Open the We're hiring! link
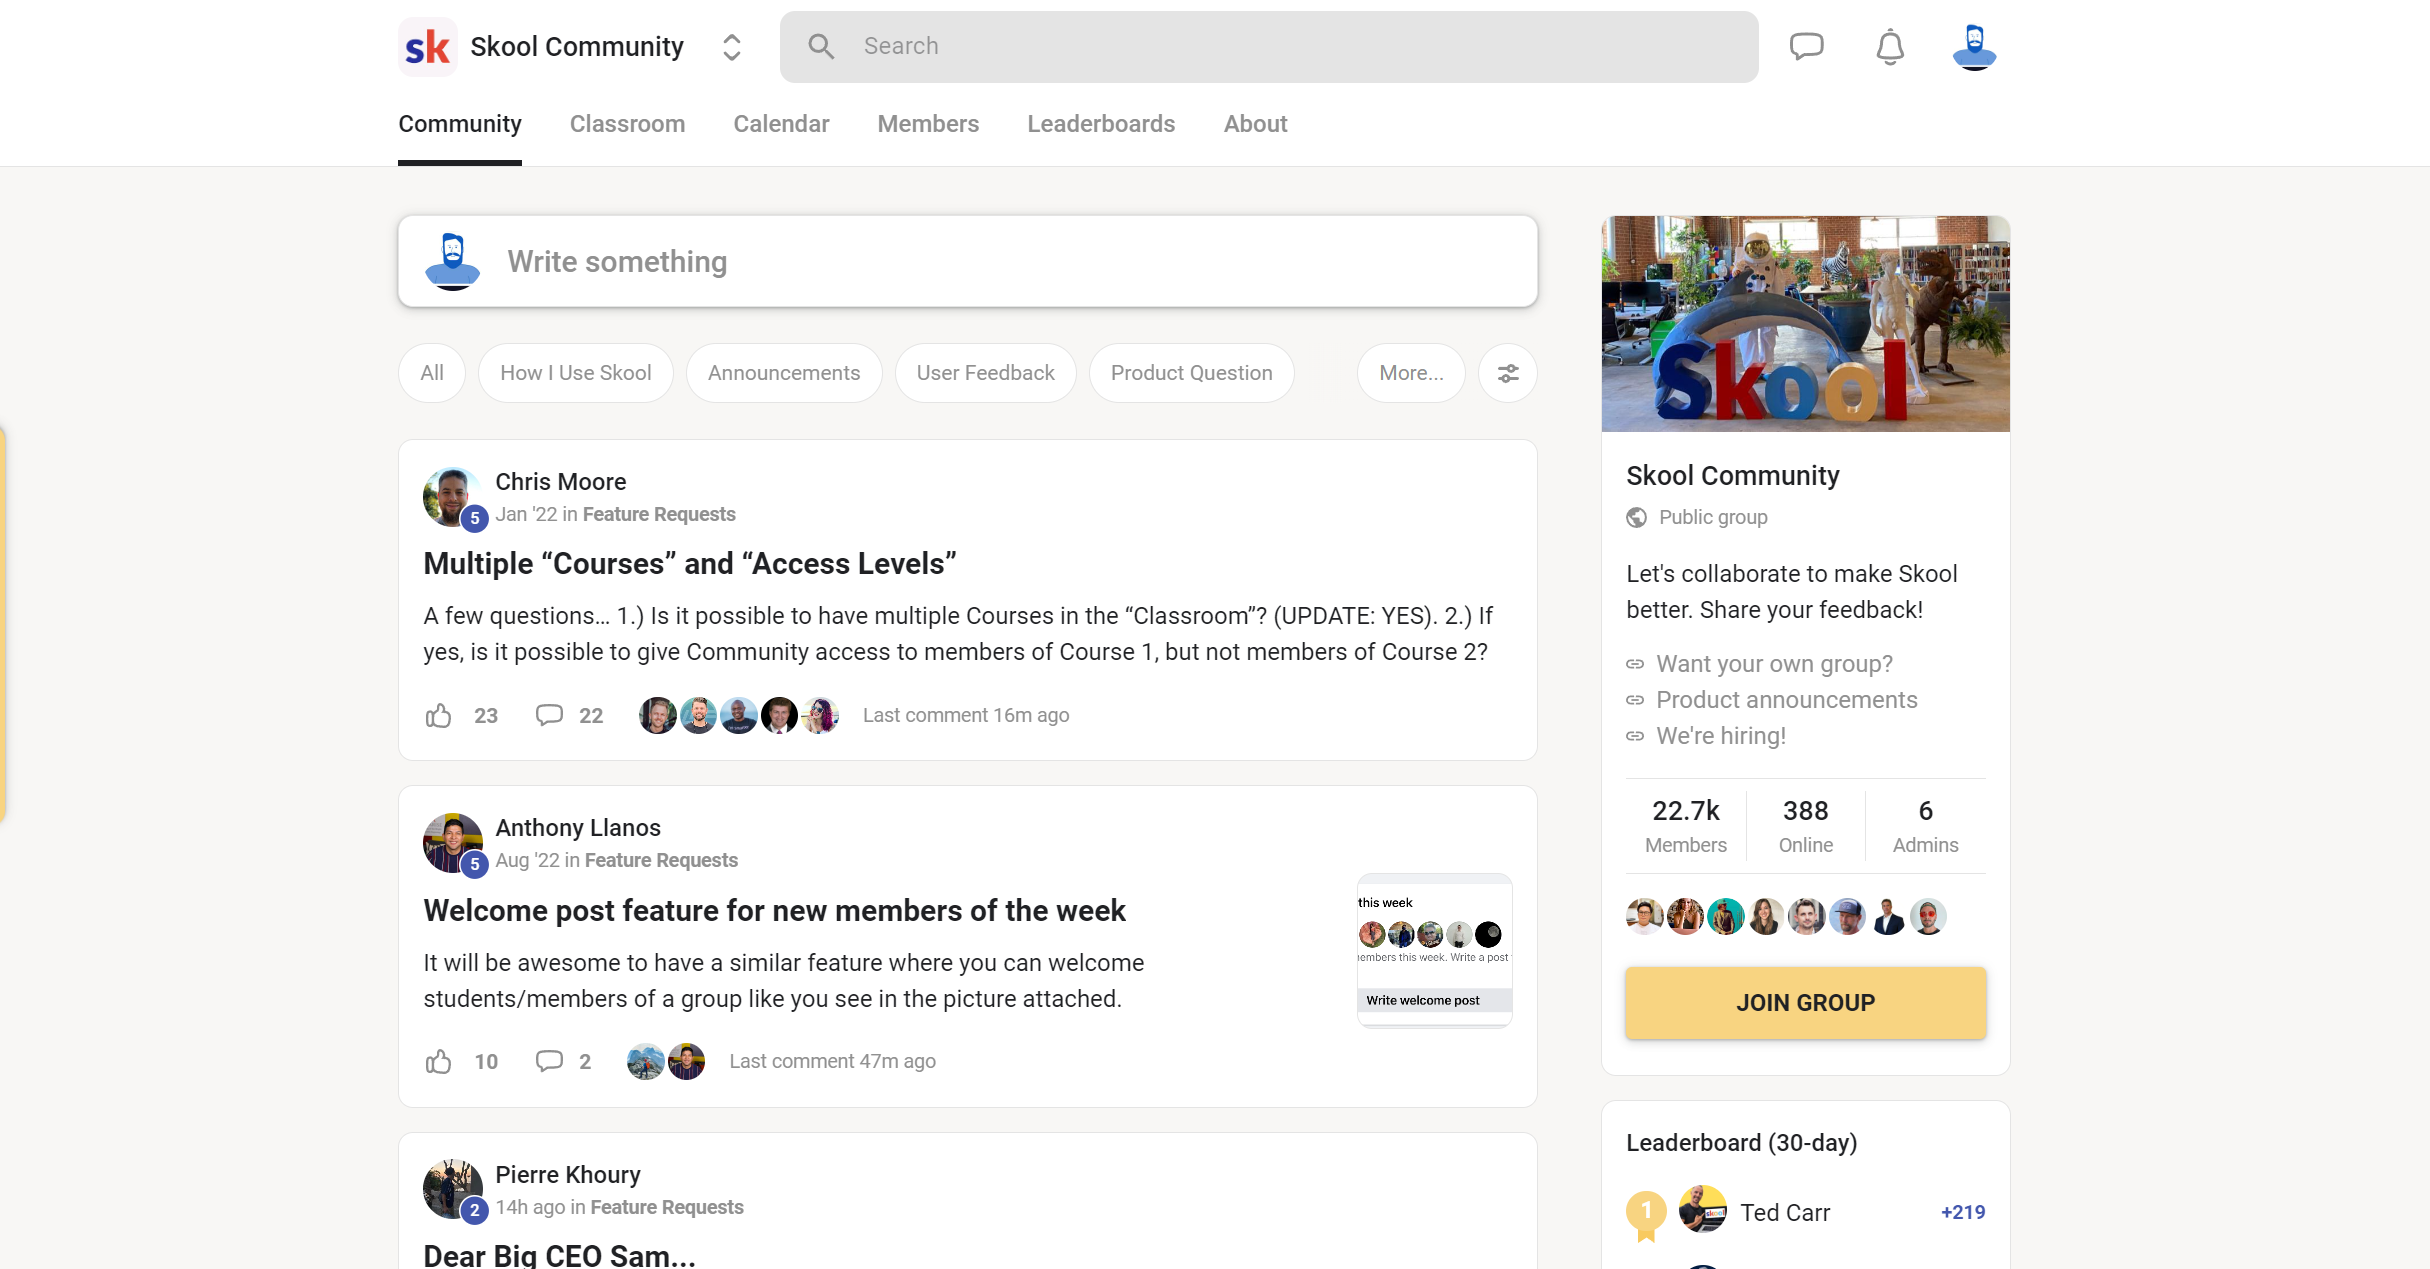The height and width of the screenshot is (1269, 2430). [1720, 736]
